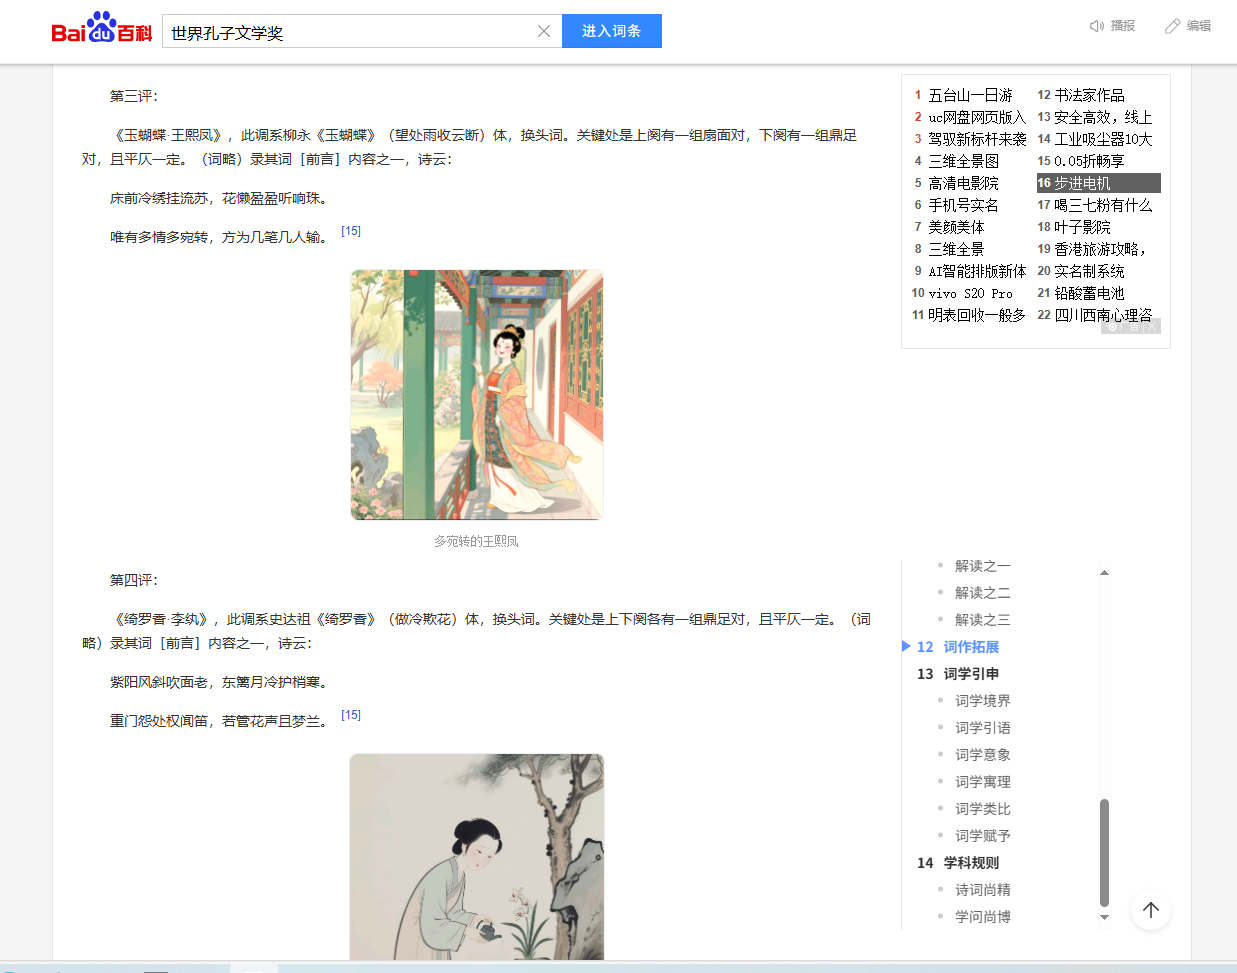This screenshot has height=973, width=1237.
Task: Open the 王熙凤 illustration image
Action: [x=476, y=395]
